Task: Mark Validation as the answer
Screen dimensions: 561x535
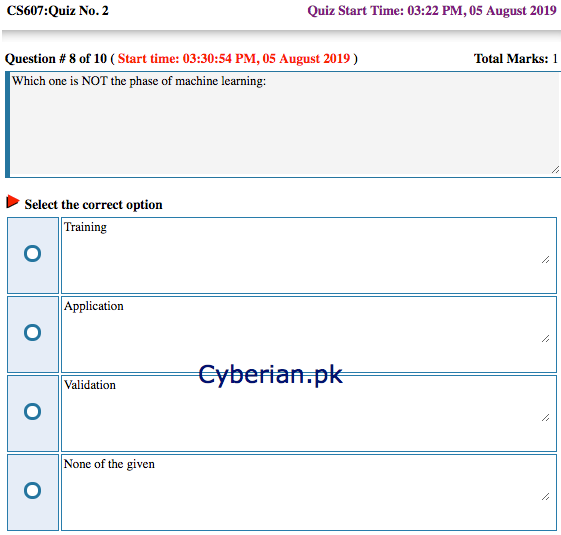Action: coord(33,412)
